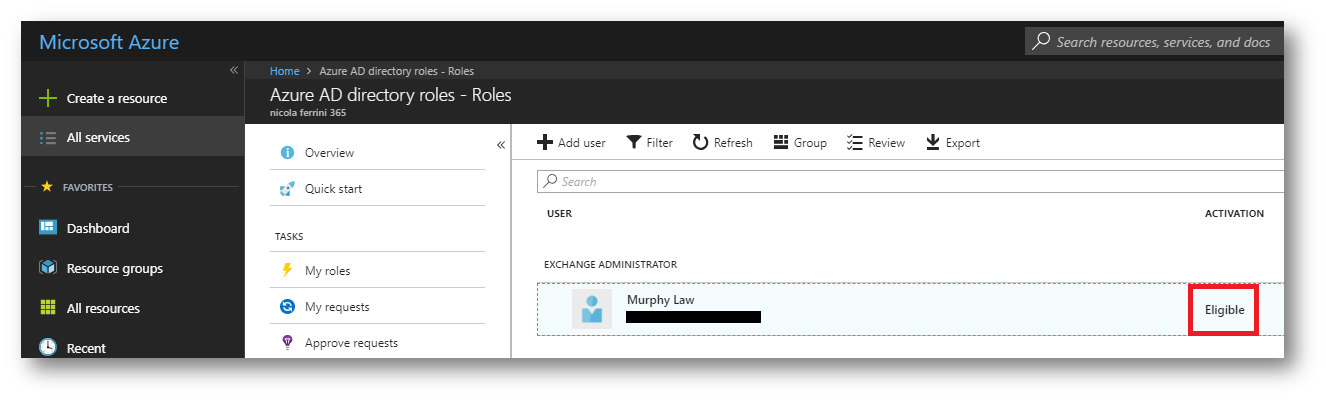
Task: Go to Approve requests
Action: 350,343
